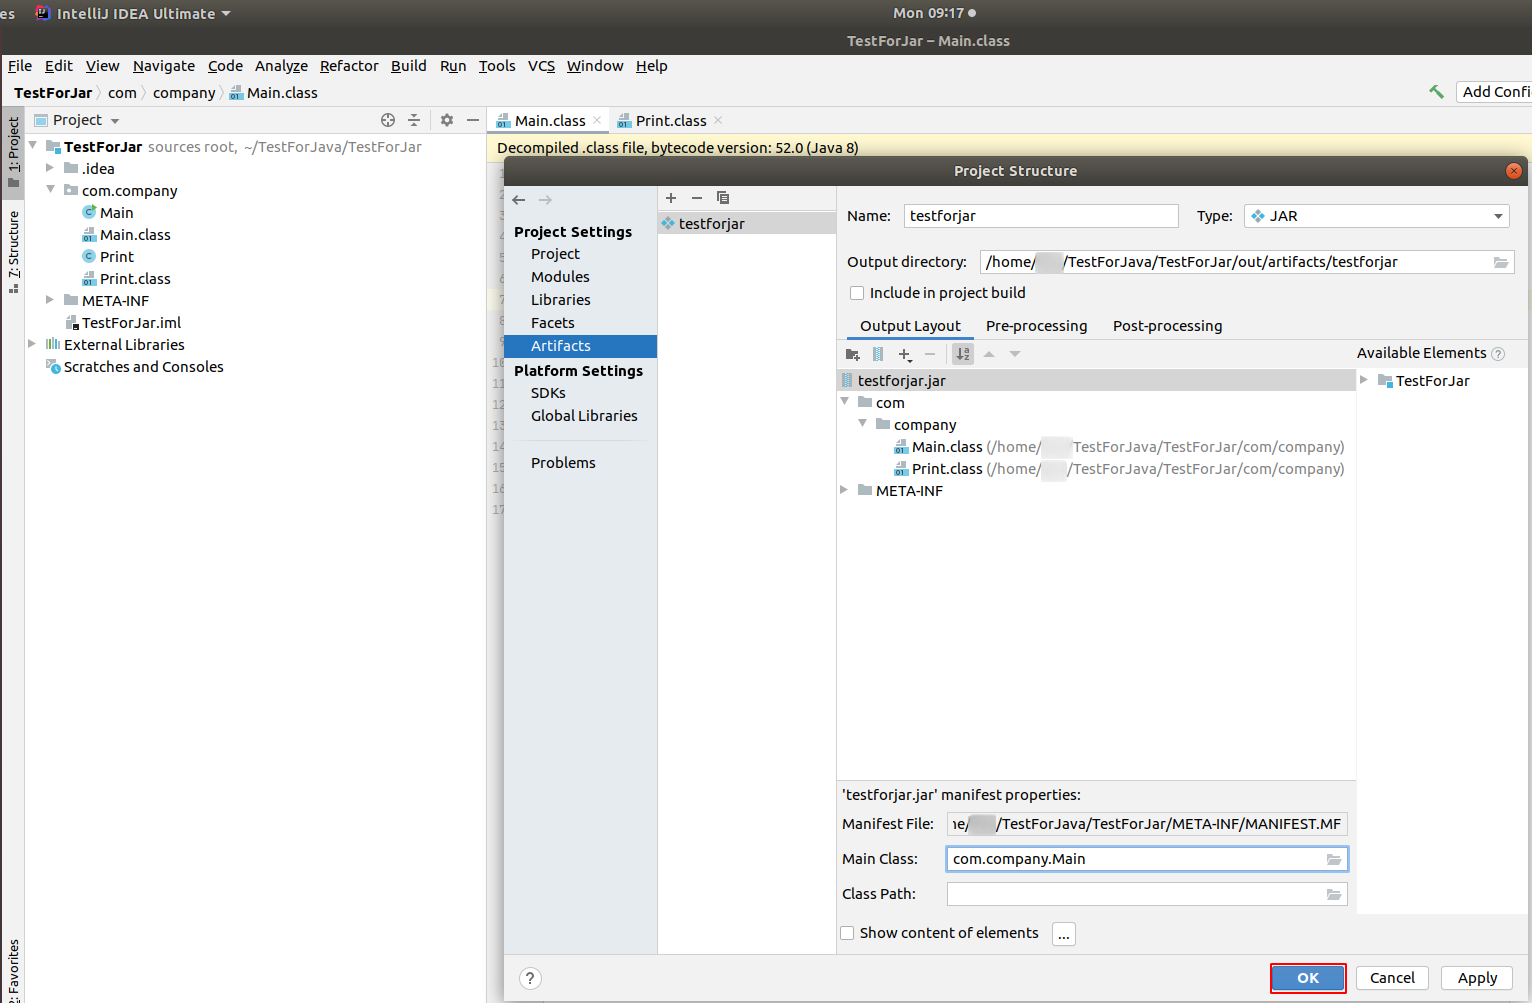This screenshot has height=1003, width=1532.
Task: Browse for the Main Class
Action: pyautogui.click(x=1334, y=859)
